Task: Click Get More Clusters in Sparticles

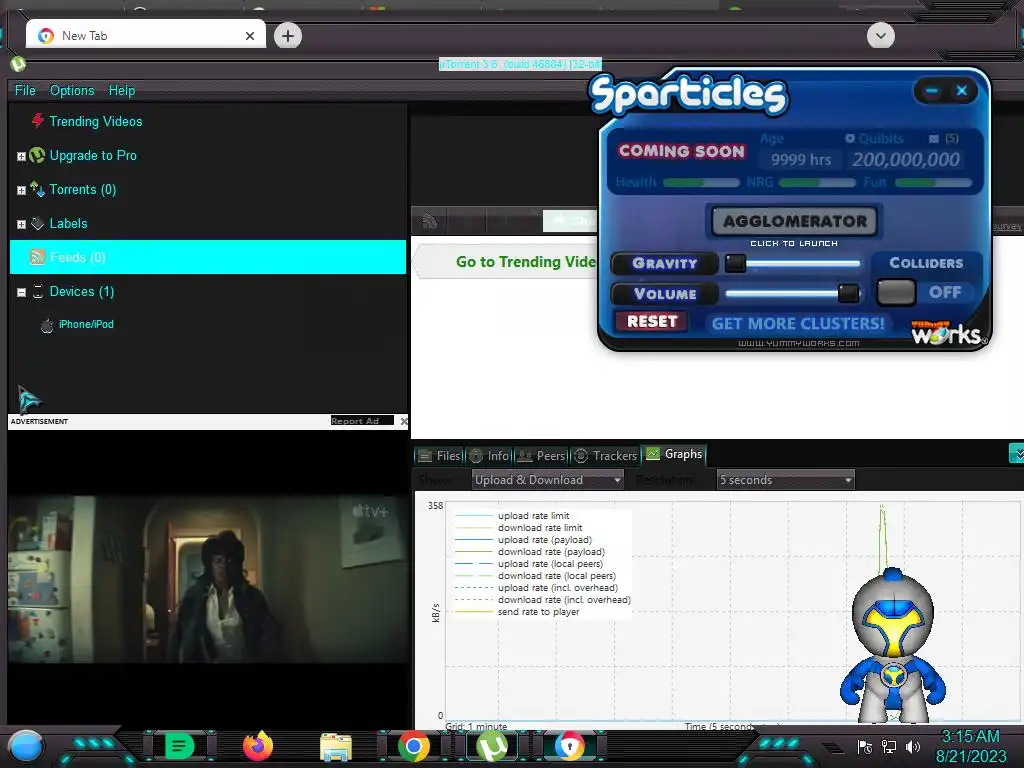Action: (x=797, y=323)
